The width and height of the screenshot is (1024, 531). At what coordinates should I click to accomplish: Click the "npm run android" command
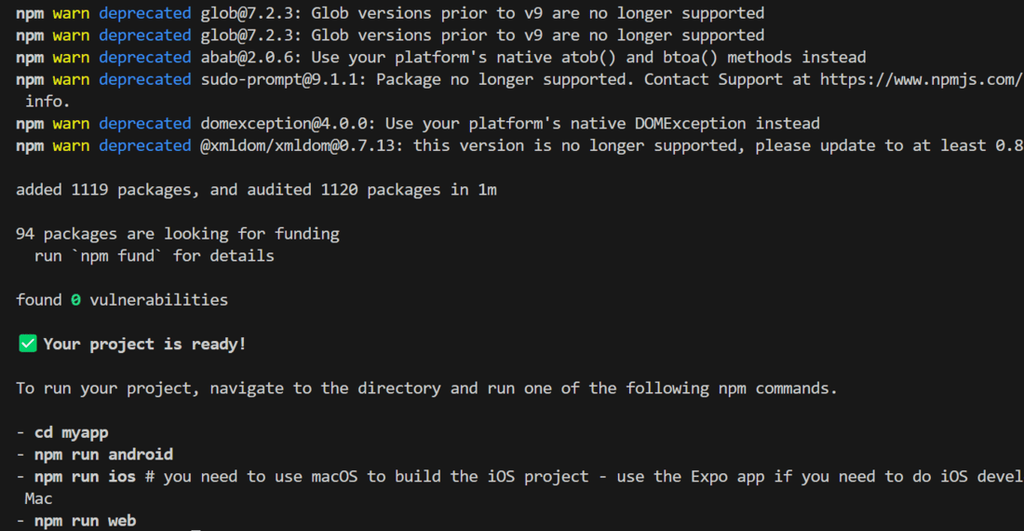coord(103,454)
